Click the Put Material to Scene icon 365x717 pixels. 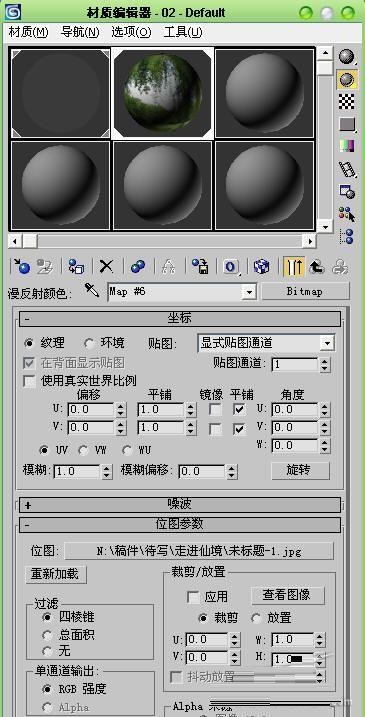click(46, 267)
